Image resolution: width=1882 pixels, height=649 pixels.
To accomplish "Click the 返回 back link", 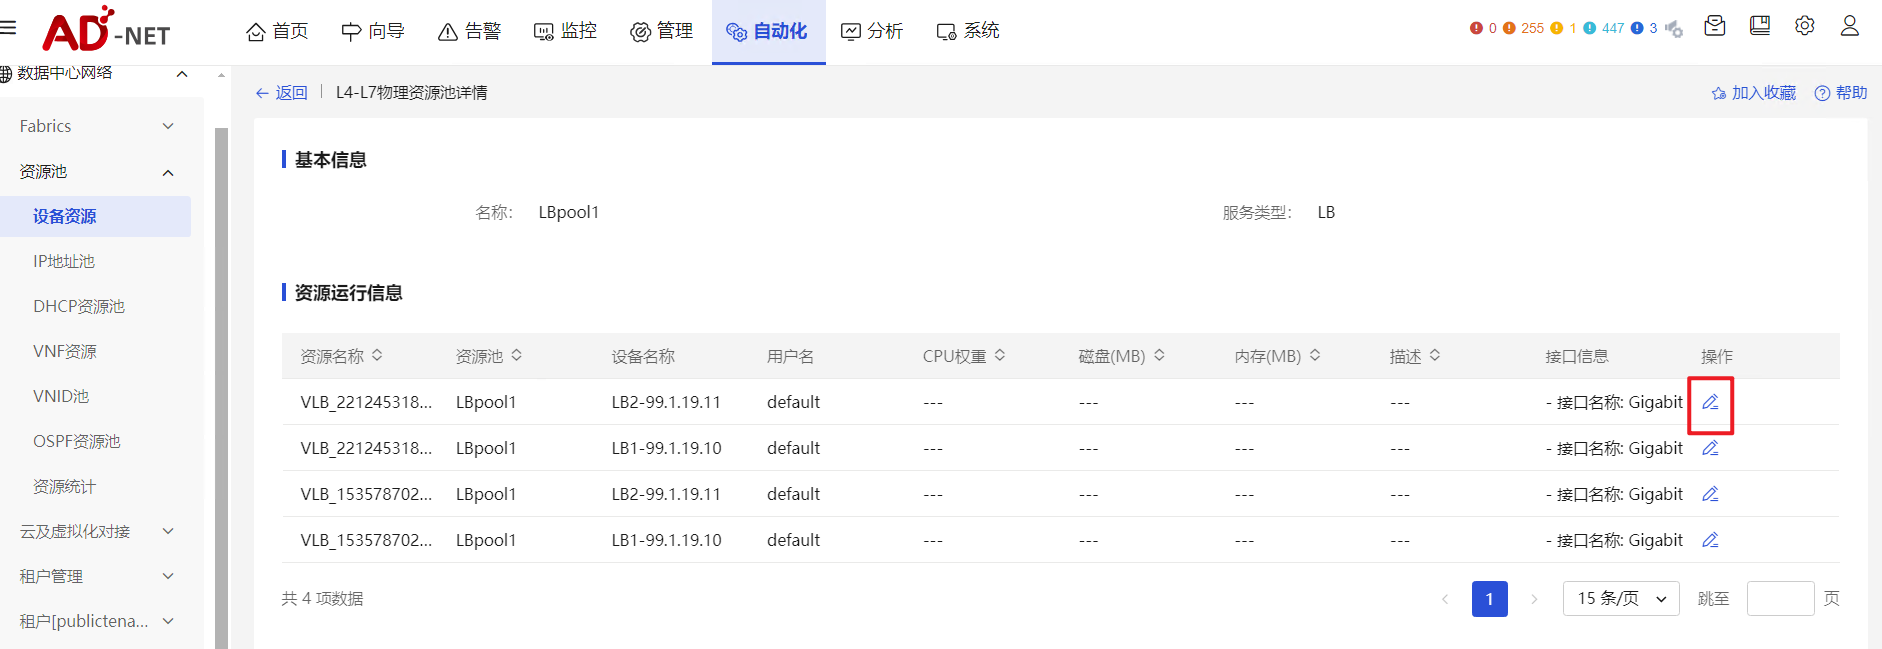I will 282,93.
